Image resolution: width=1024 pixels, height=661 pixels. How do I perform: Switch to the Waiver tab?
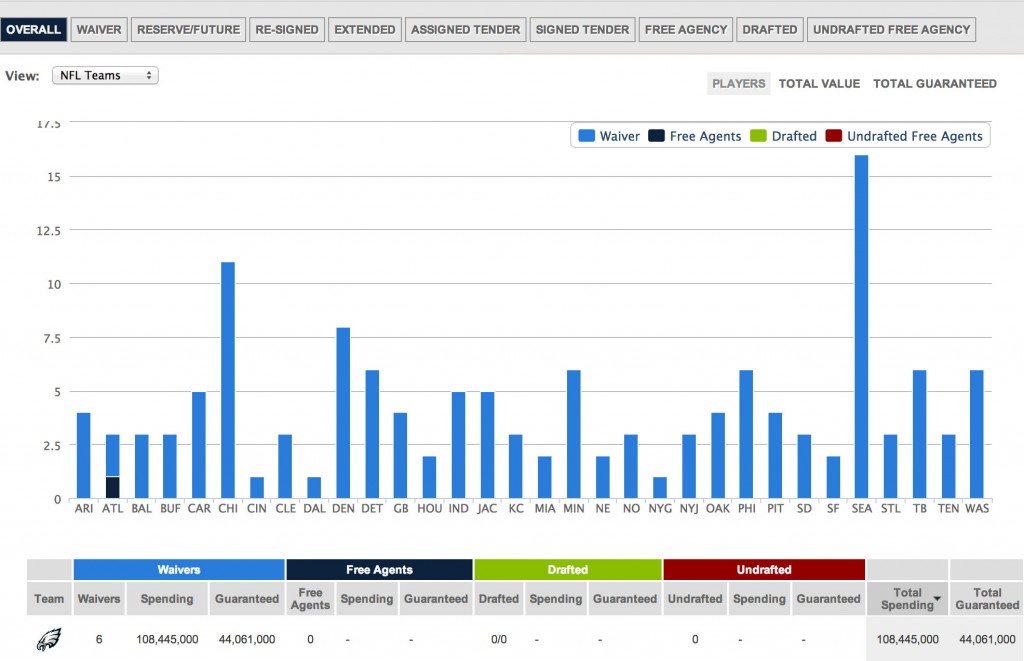click(99, 30)
